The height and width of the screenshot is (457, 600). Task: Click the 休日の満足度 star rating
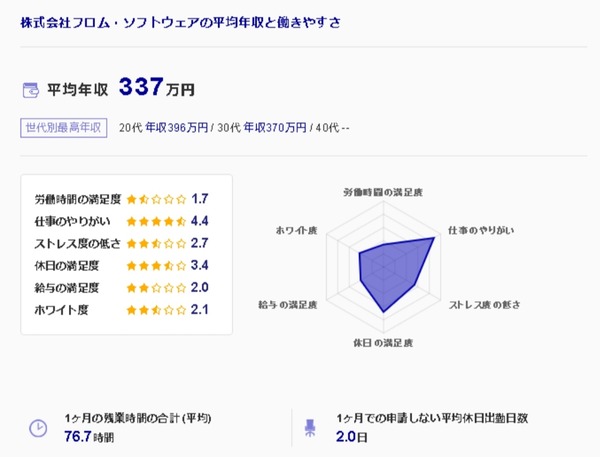point(156,265)
